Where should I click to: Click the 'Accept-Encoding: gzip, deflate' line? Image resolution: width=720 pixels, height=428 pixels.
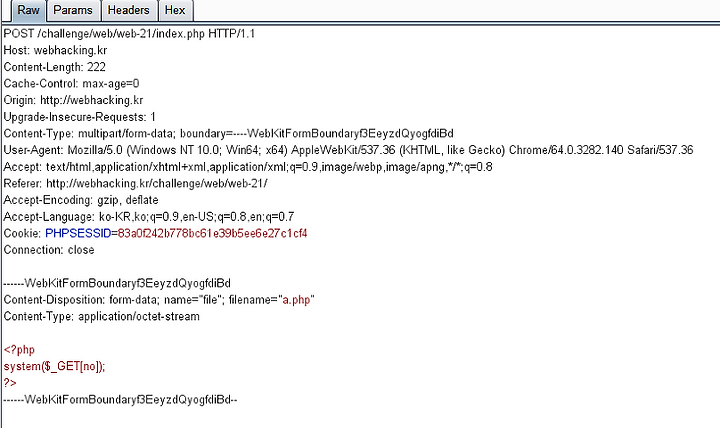click(81, 200)
